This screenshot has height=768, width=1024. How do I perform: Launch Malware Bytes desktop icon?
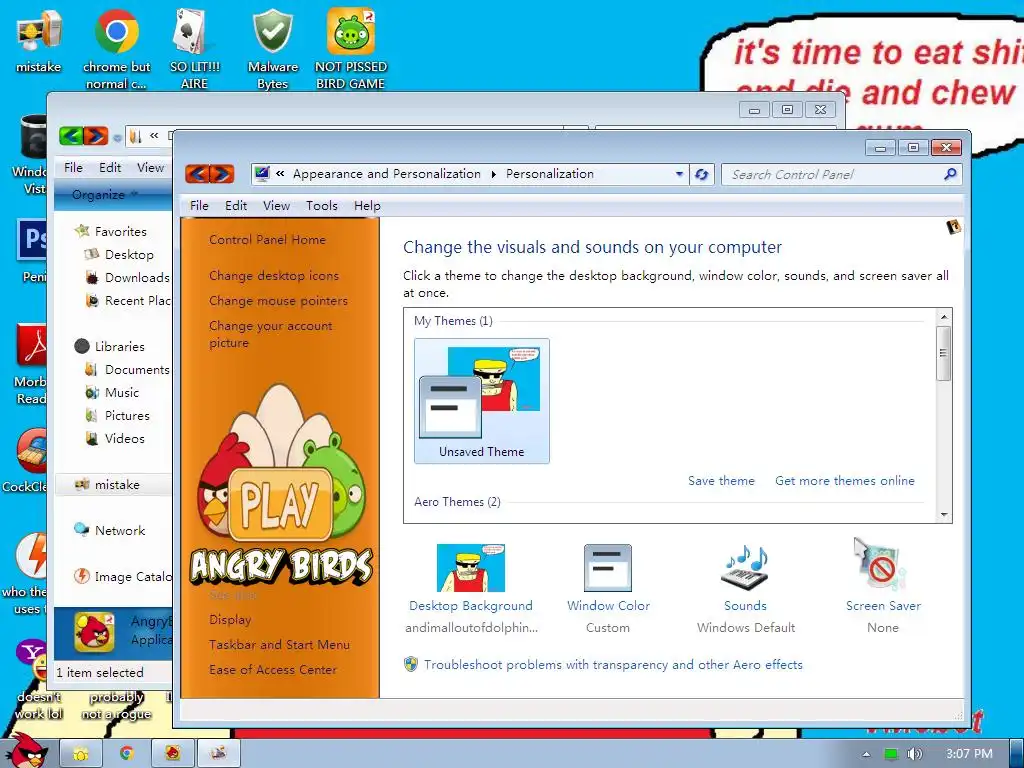pos(272,49)
